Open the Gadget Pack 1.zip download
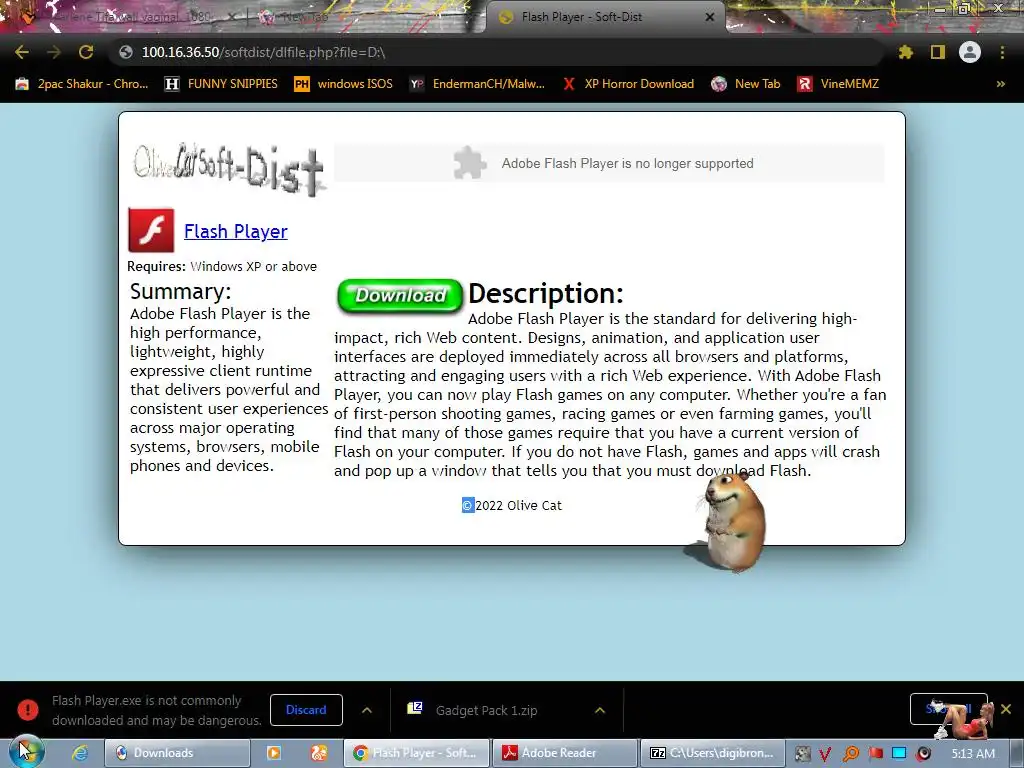This screenshot has height=768, width=1024. pos(486,710)
